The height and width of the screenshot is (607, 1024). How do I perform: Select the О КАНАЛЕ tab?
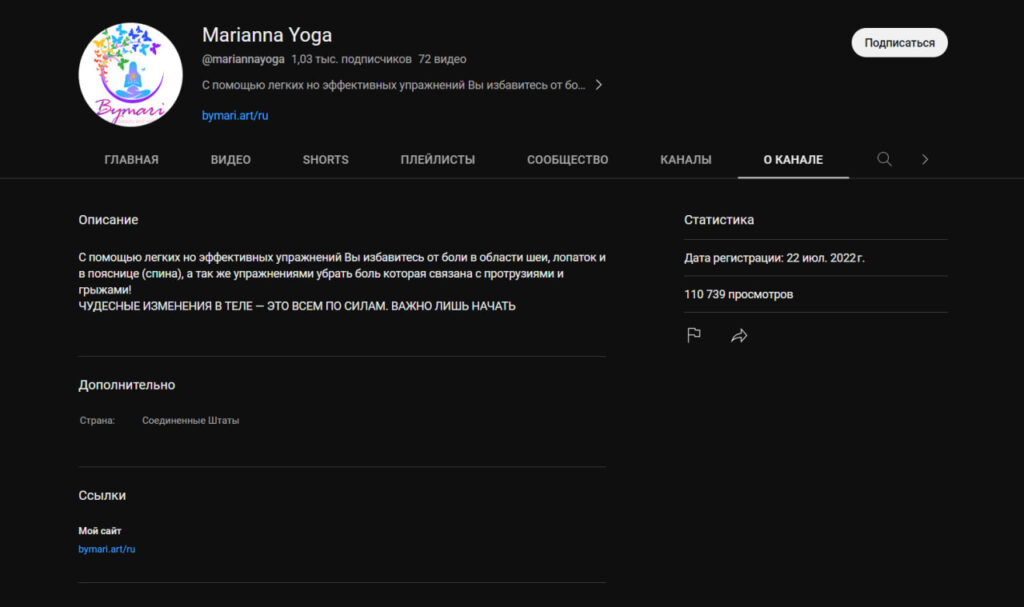pyautogui.click(x=793, y=160)
